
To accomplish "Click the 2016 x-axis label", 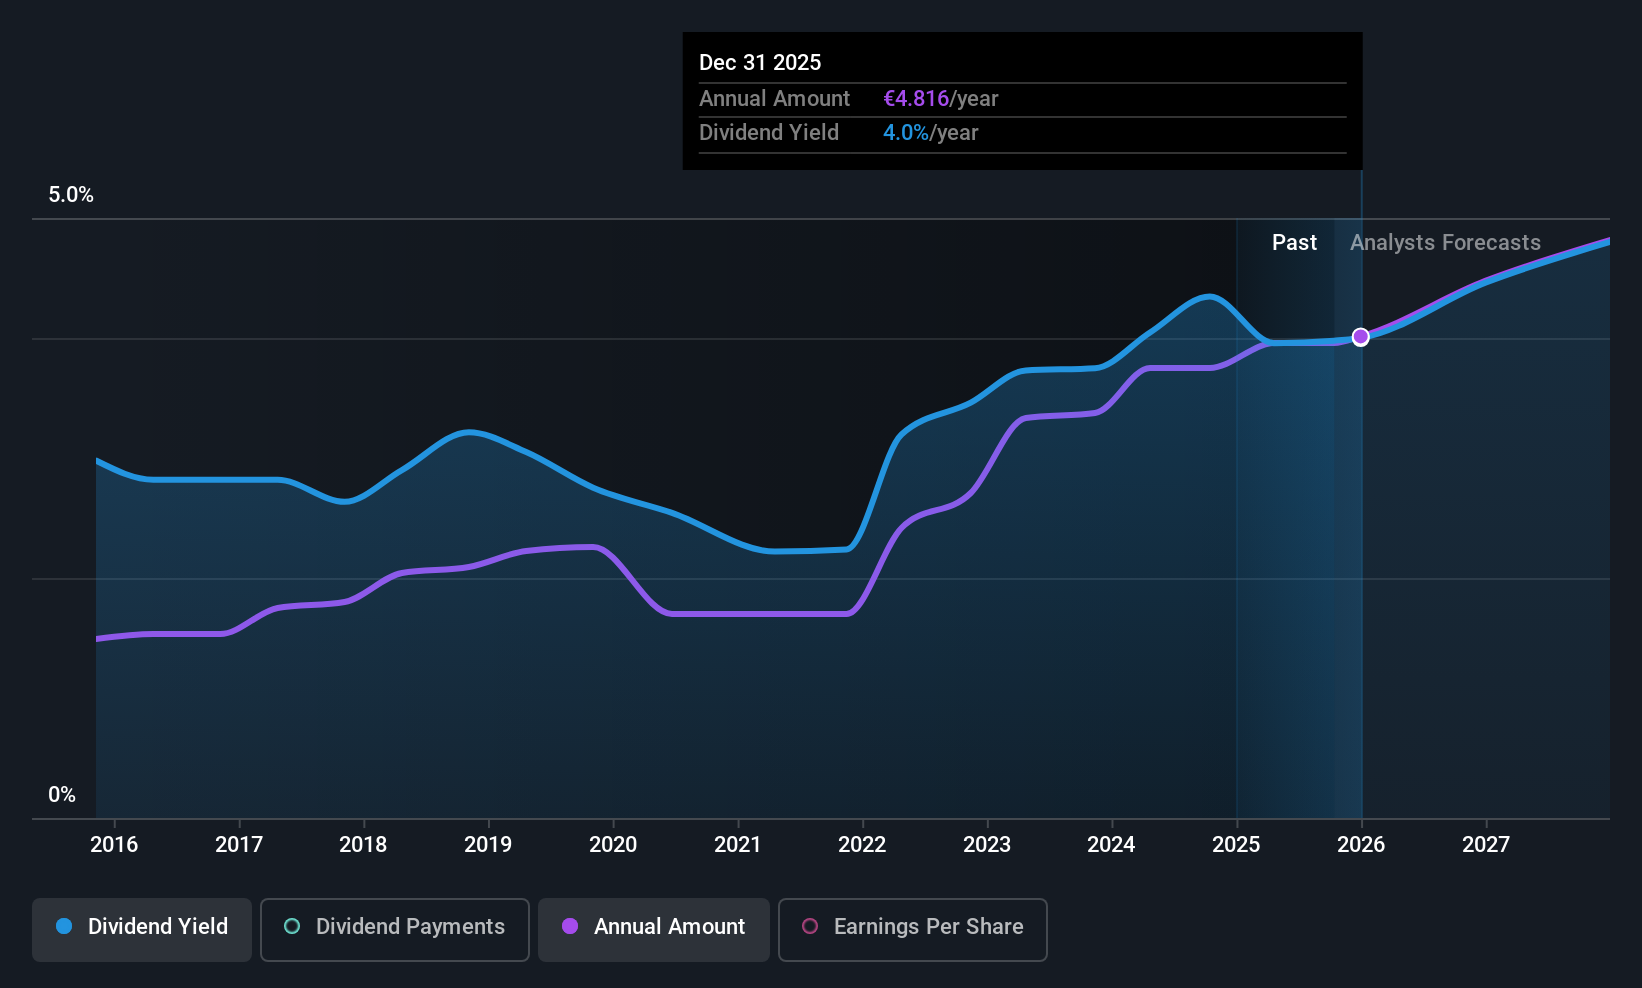I will 114,844.
